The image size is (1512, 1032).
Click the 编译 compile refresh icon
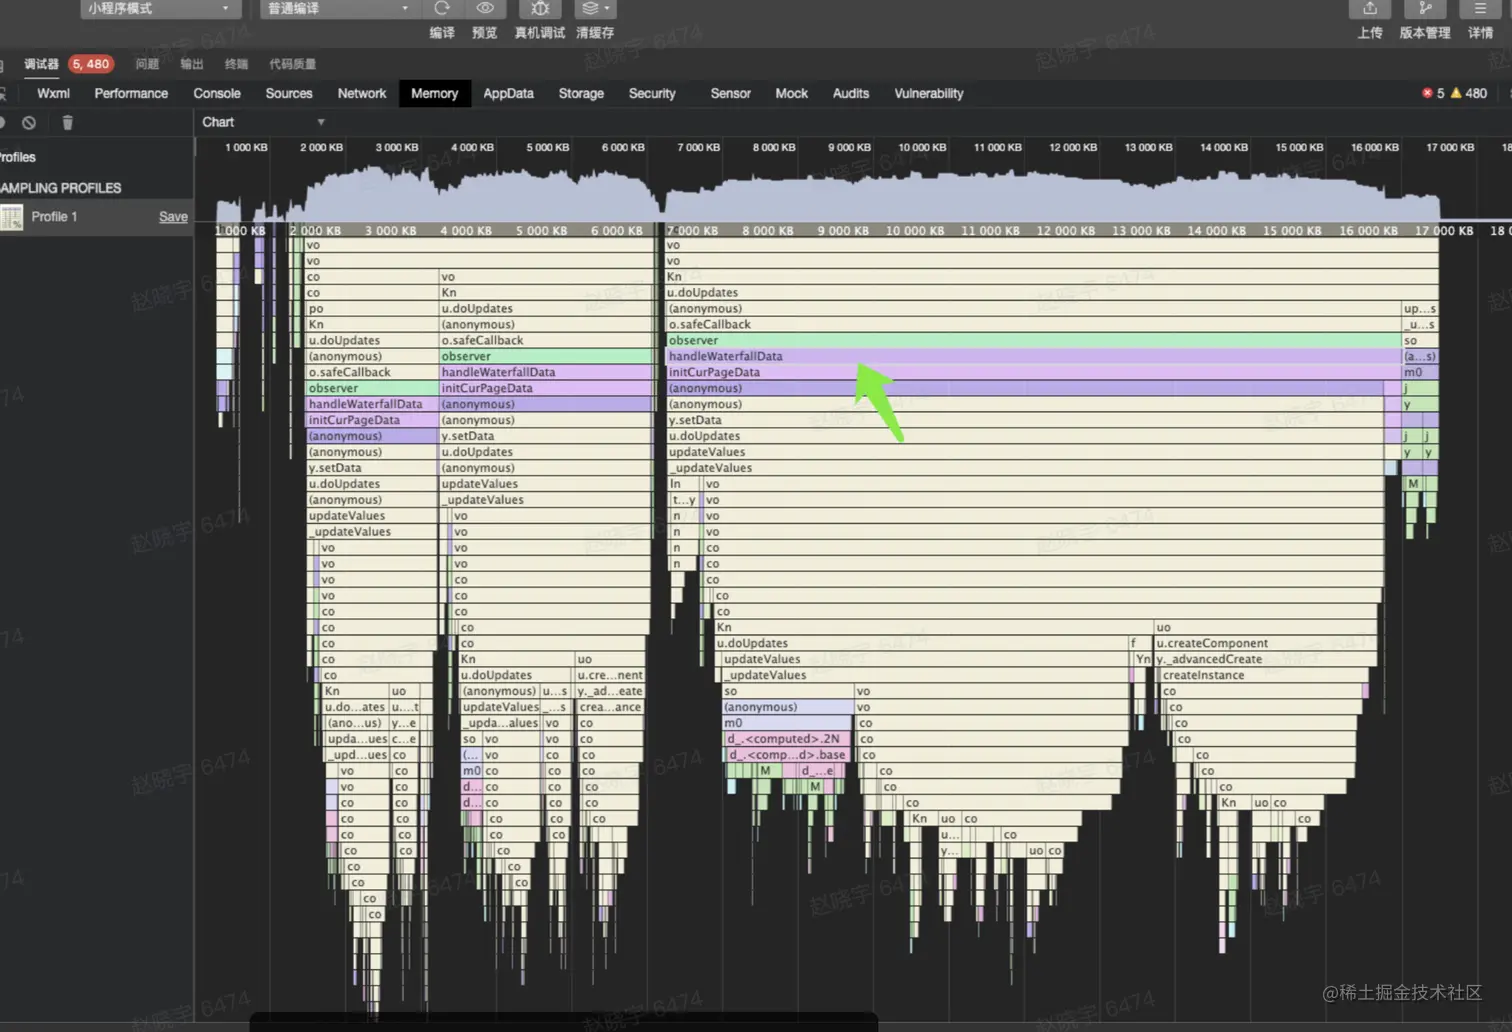(x=442, y=9)
